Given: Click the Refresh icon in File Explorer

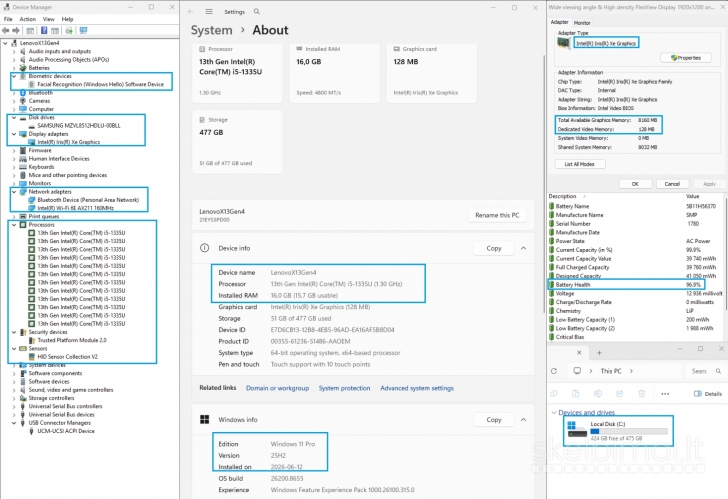Looking at the screenshot, I should (554, 371).
